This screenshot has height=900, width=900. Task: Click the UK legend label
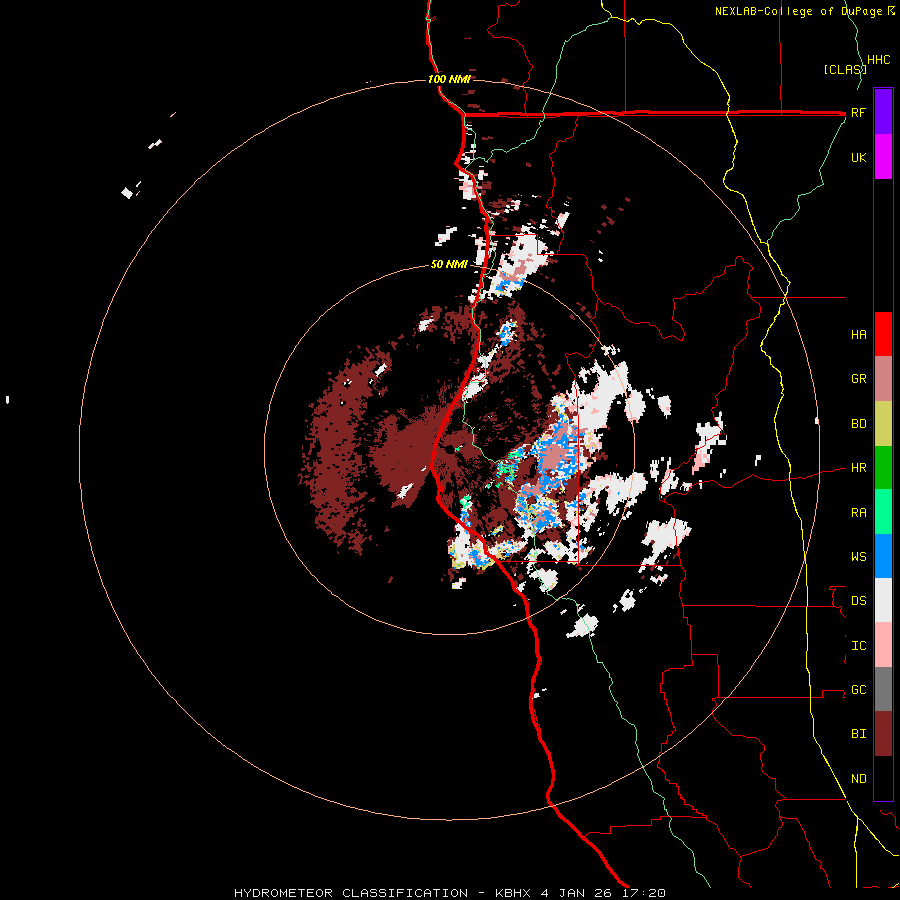click(858, 157)
